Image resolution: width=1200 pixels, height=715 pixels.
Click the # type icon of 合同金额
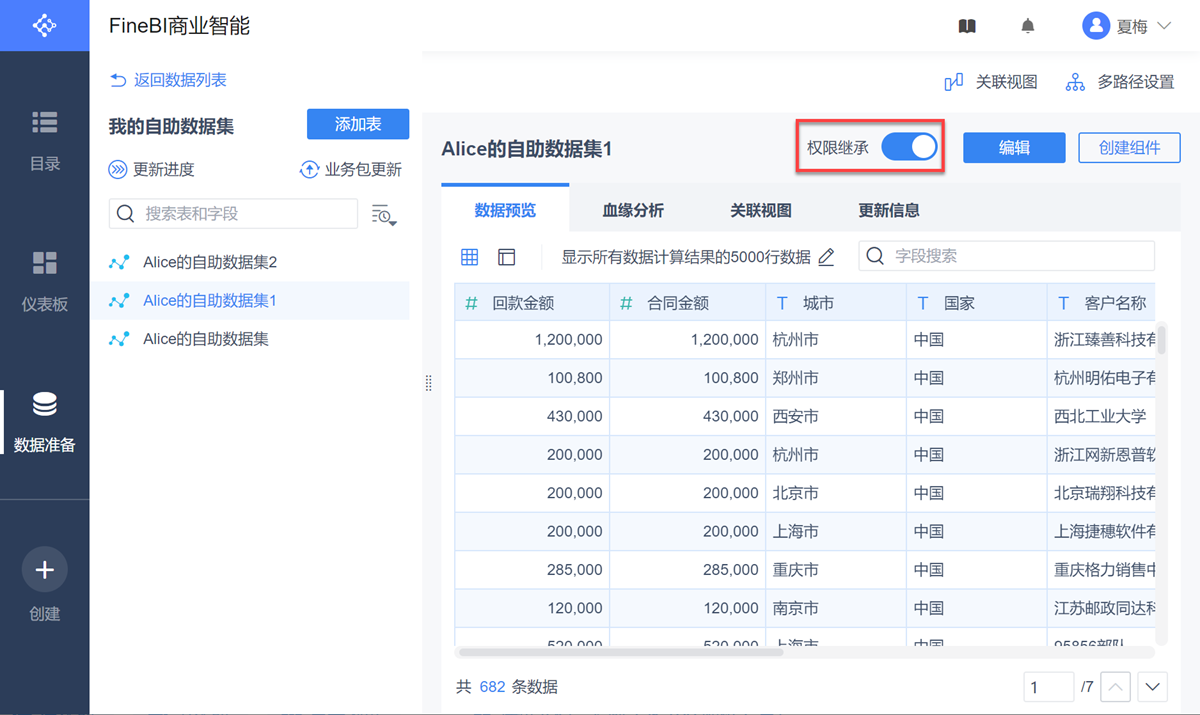click(x=626, y=303)
